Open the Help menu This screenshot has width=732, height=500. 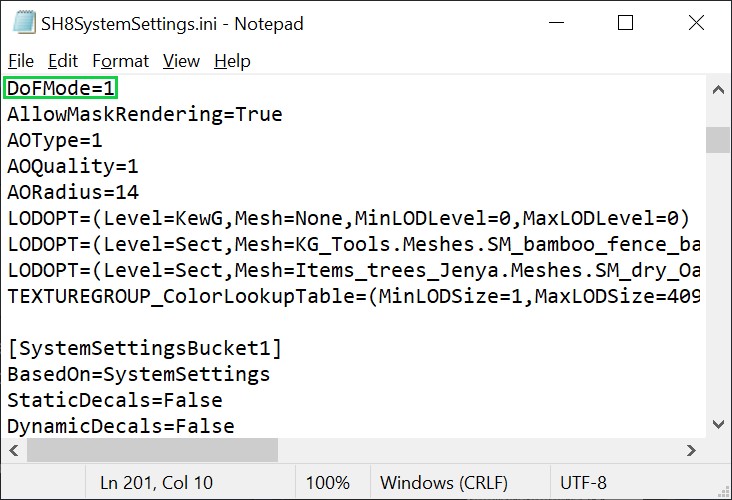pos(232,61)
